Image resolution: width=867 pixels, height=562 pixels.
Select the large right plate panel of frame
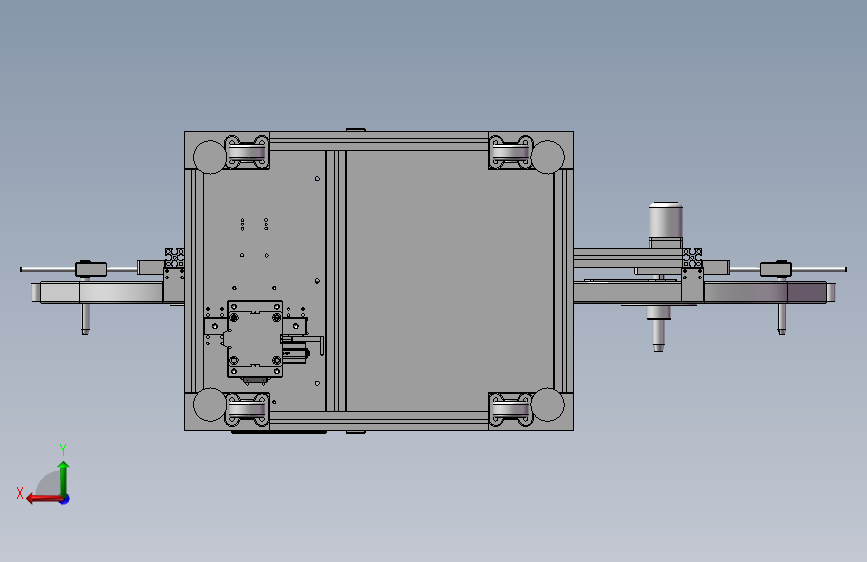(450, 280)
